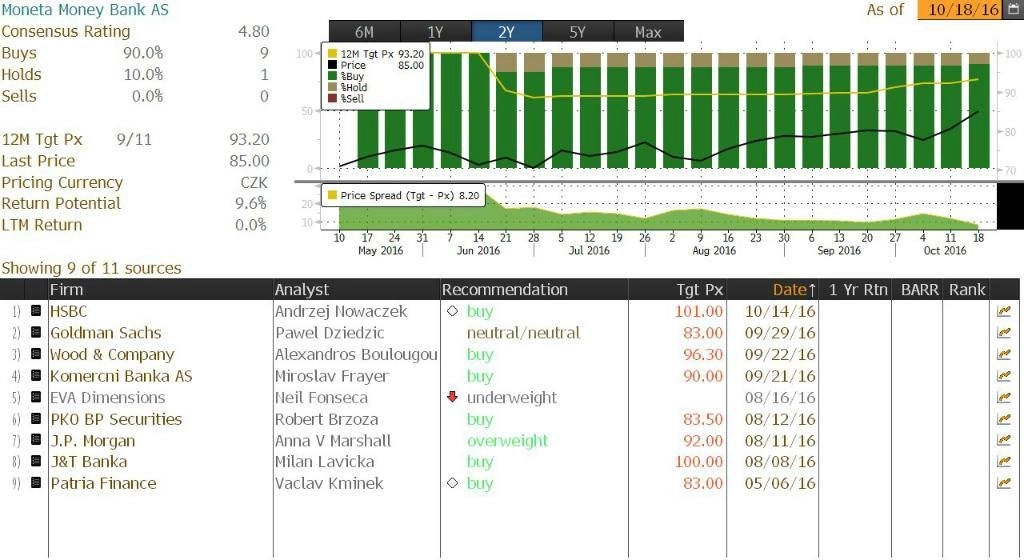The height and width of the screenshot is (560, 1024).
Task: Open the chart icon in the Wood & Company row
Action: [x=1004, y=354]
